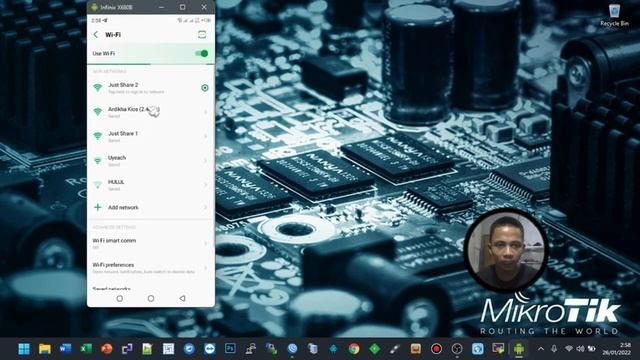This screenshot has height=360, width=640.
Task: Open the chevron on the Uyeach row
Action: coord(205,160)
